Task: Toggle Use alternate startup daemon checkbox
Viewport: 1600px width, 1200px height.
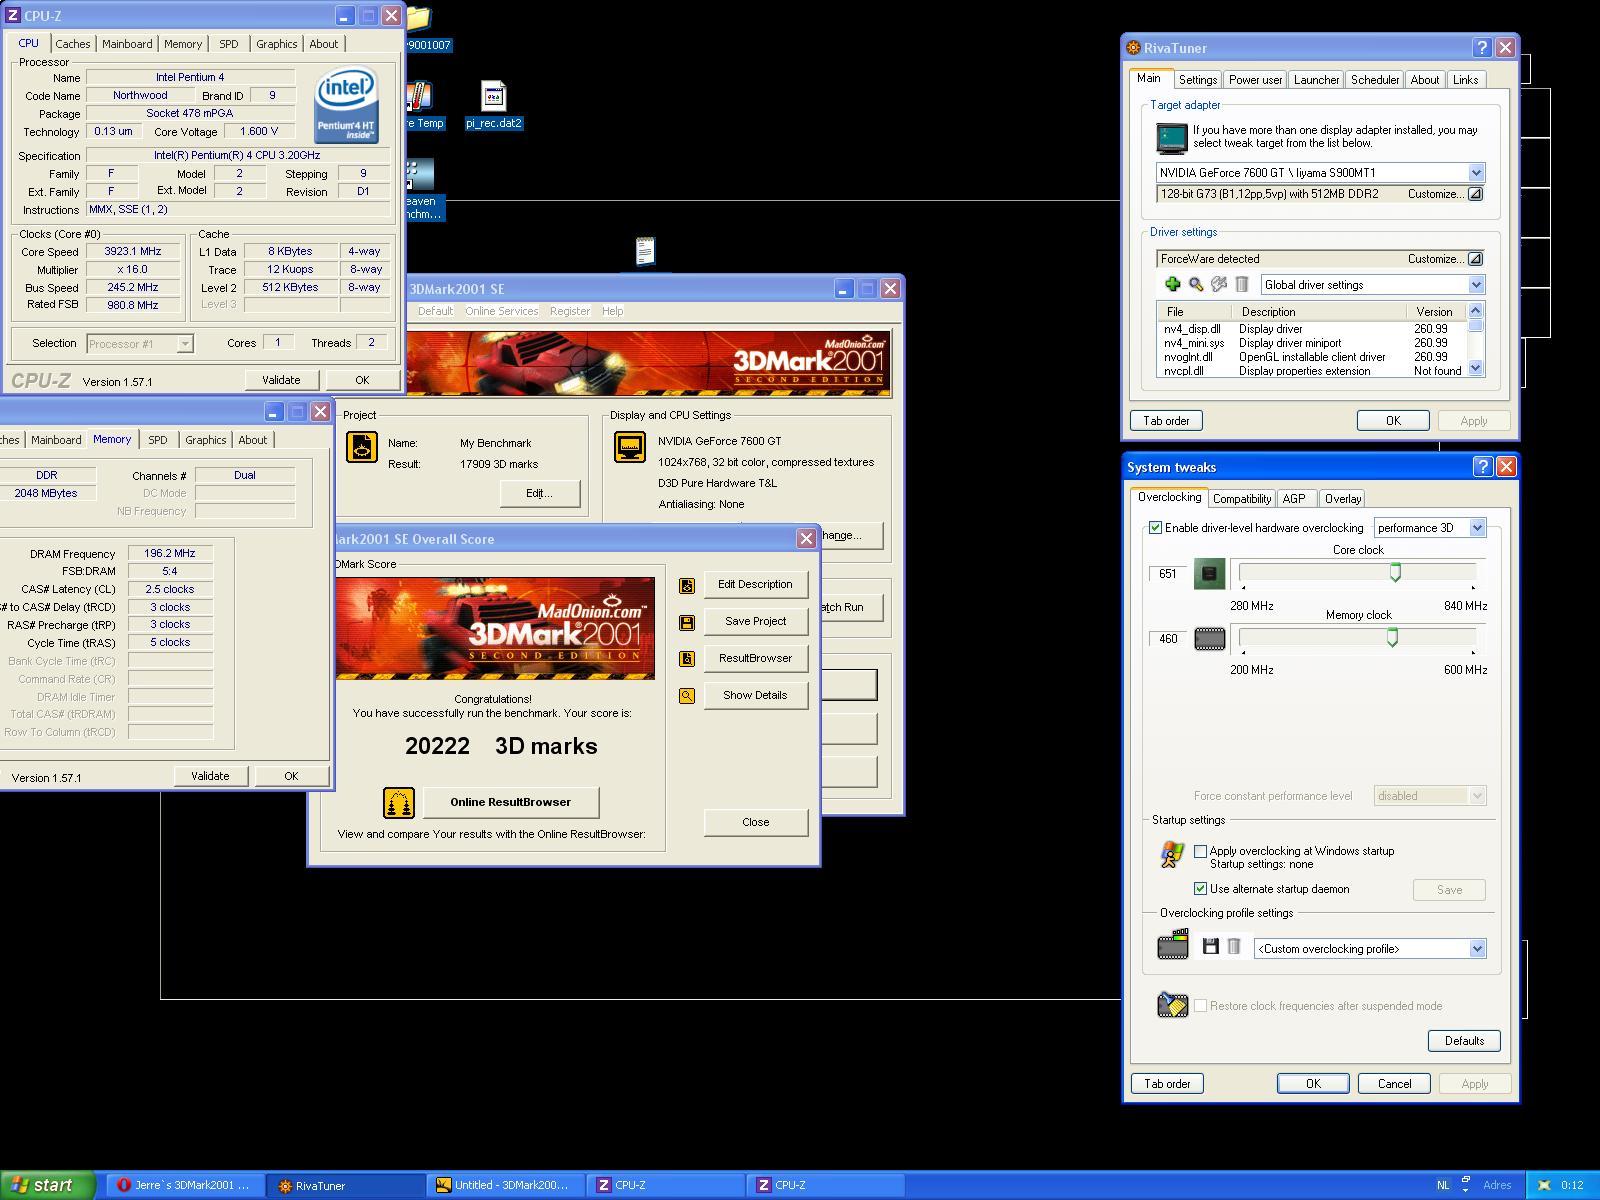Action: (1200, 889)
